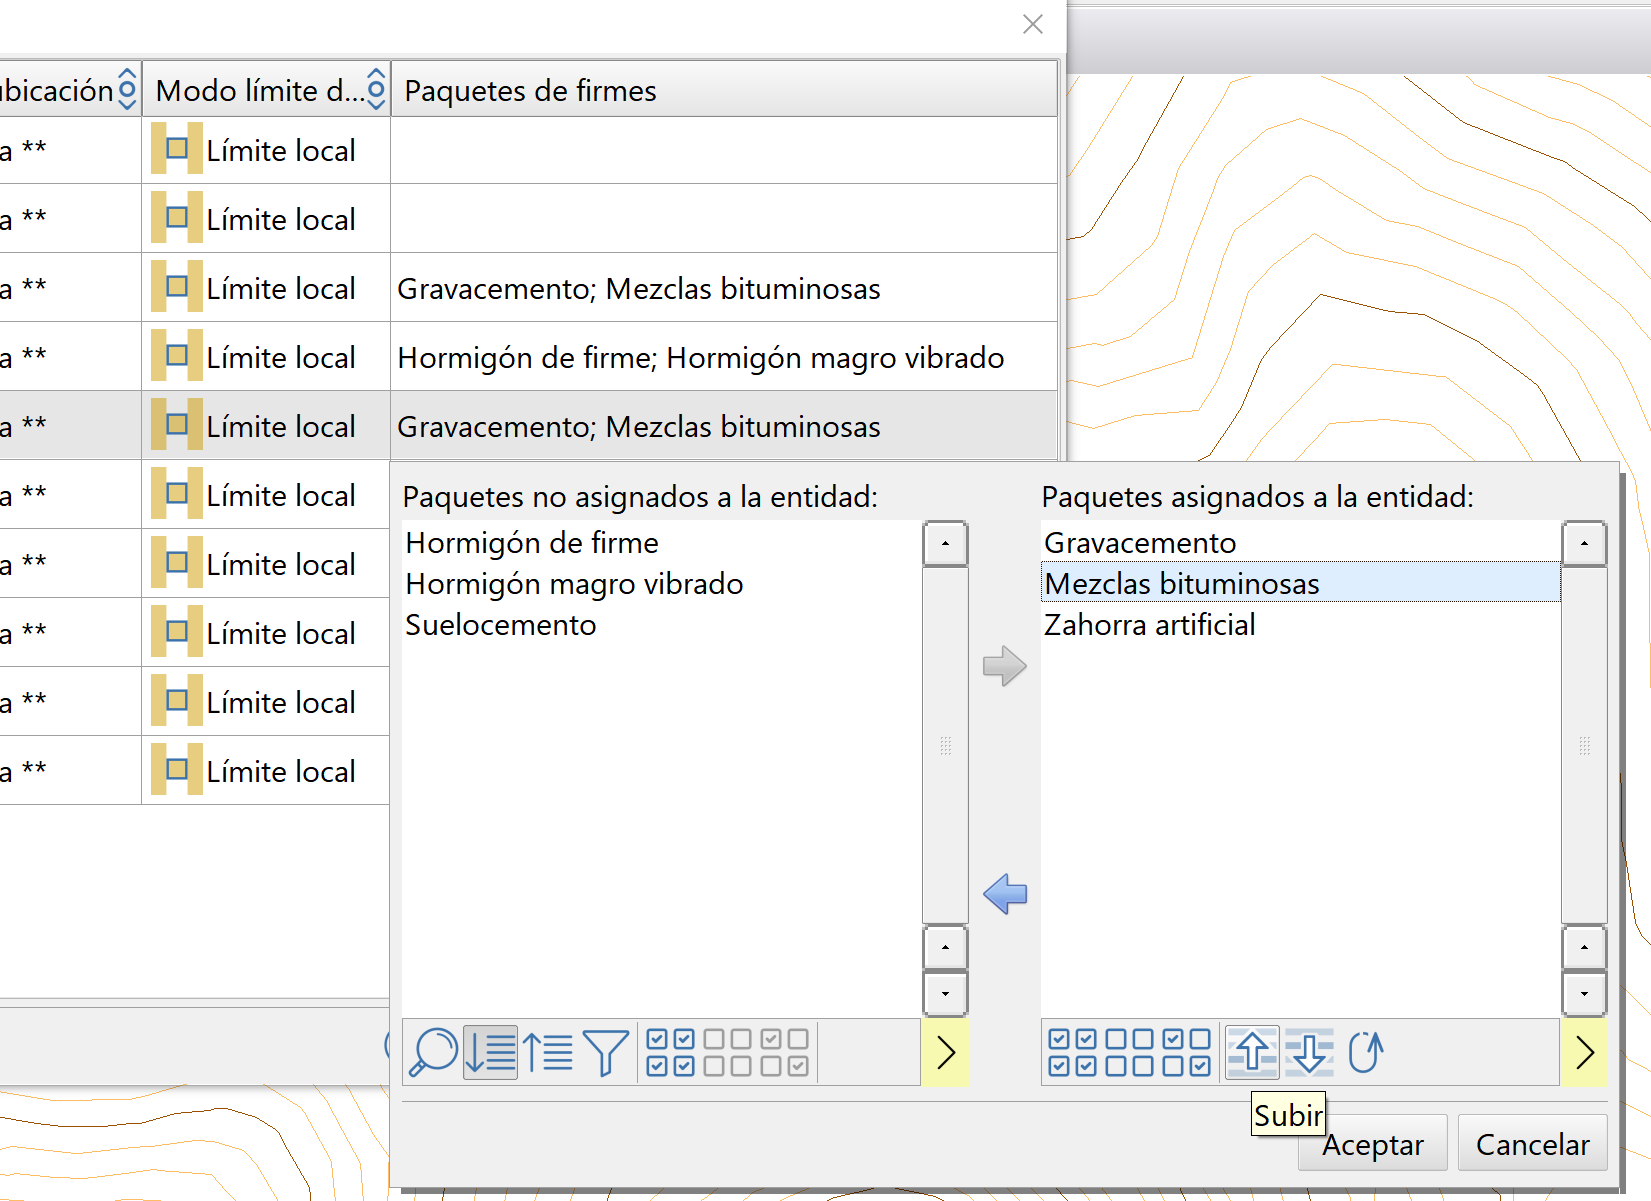Expand the assigned list toolbar yellow chevron
This screenshot has width=1651, height=1201.
(x=1584, y=1052)
